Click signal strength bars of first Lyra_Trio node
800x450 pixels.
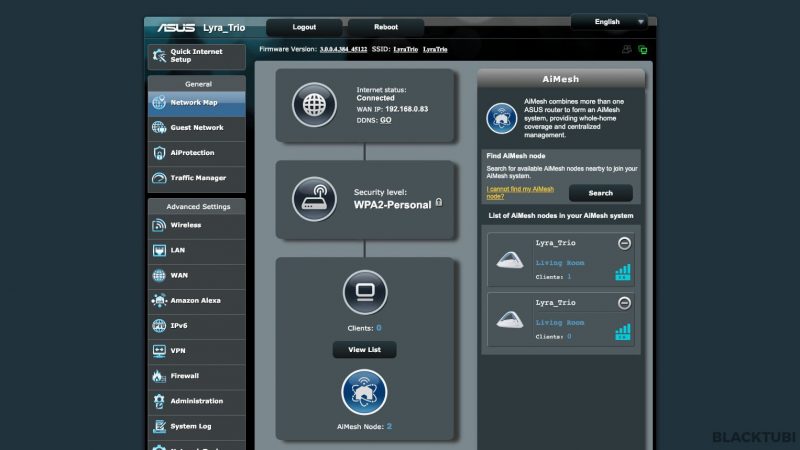point(623,272)
